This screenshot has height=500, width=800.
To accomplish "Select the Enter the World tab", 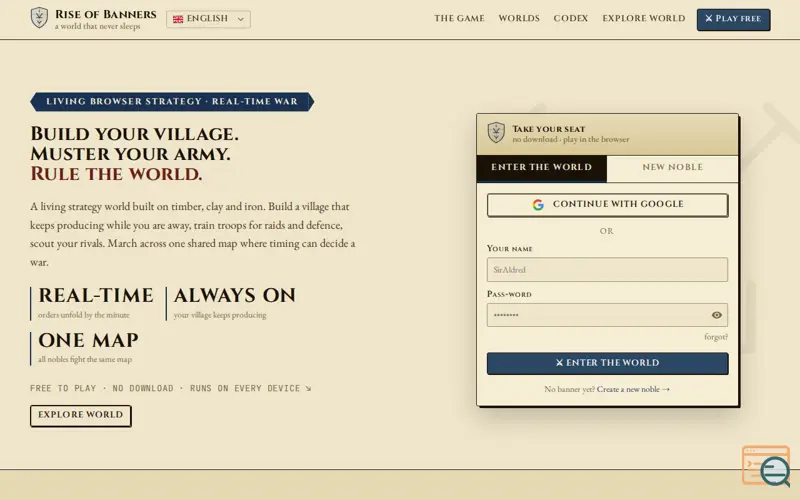I will (541, 167).
